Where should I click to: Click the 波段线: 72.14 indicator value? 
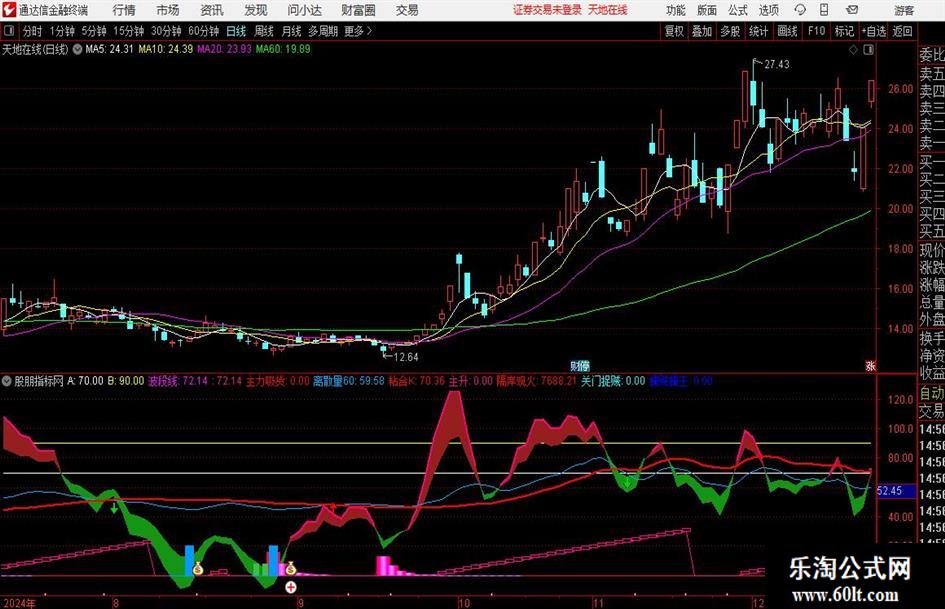(x=195, y=381)
